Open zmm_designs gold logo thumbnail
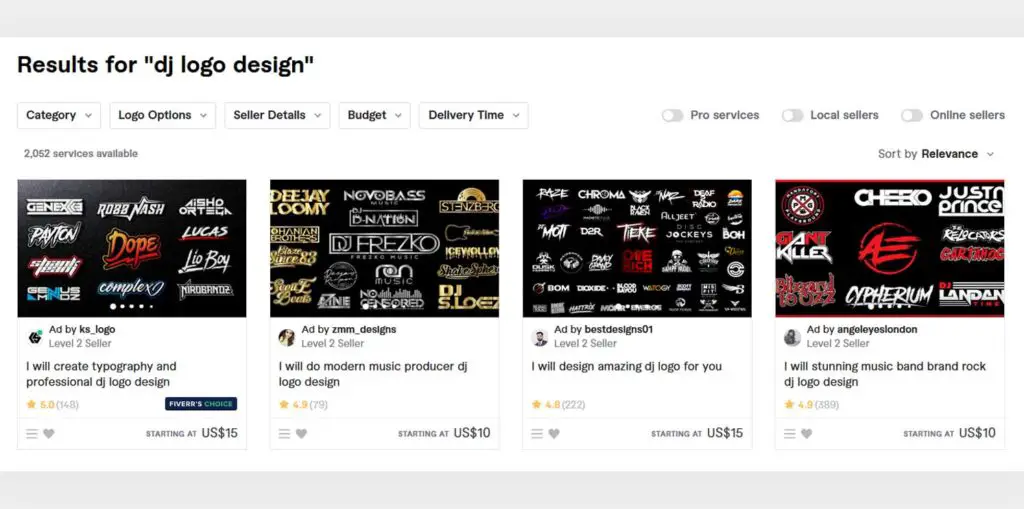The height and width of the screenshot is (509, 1024). tap(385, 248)
